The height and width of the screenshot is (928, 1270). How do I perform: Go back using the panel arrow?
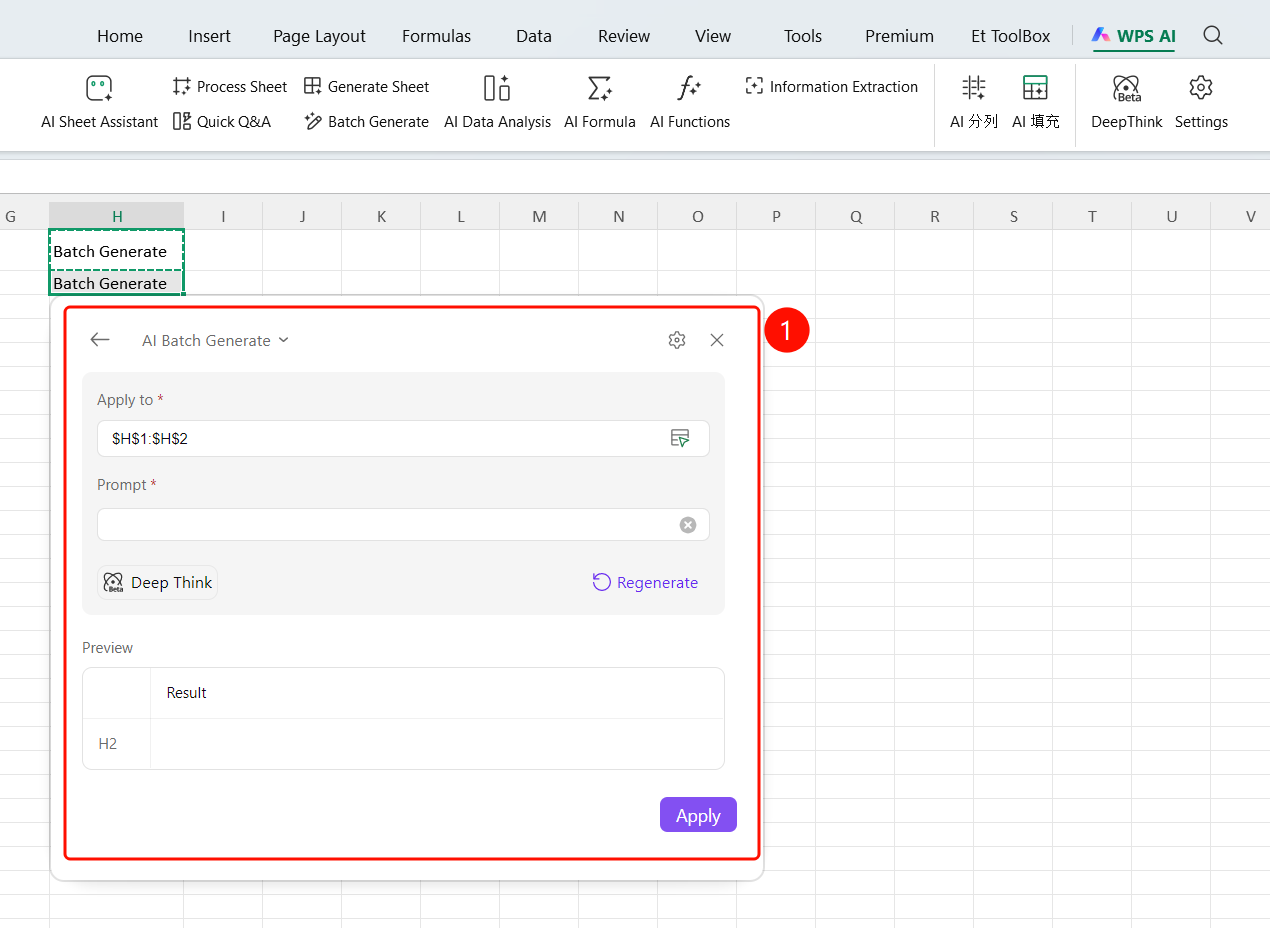click(100, 340)
